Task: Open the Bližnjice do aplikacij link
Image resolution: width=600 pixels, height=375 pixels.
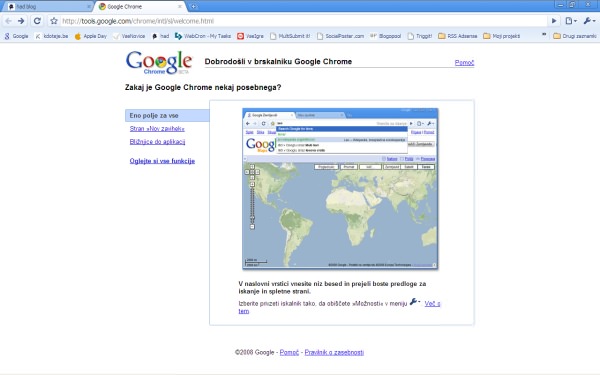Action: point(157,142)
